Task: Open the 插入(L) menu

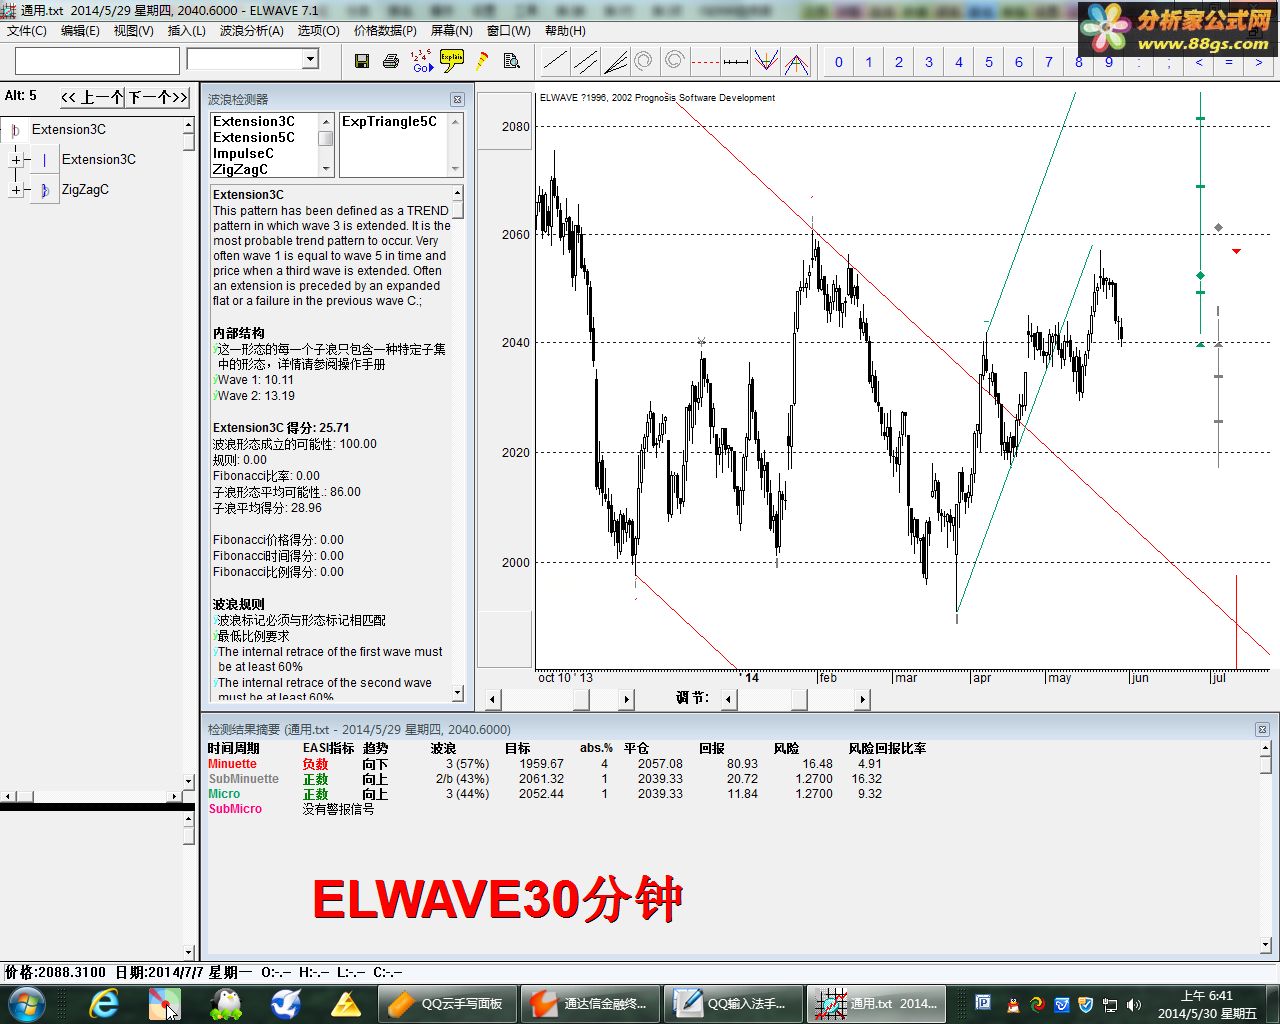Action: 187,31
